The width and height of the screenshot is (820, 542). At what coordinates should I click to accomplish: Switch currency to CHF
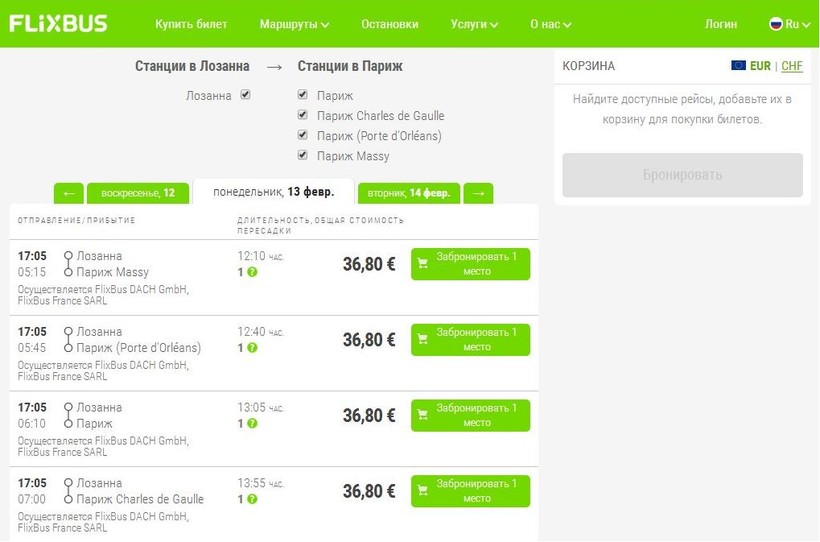point(792,66)
